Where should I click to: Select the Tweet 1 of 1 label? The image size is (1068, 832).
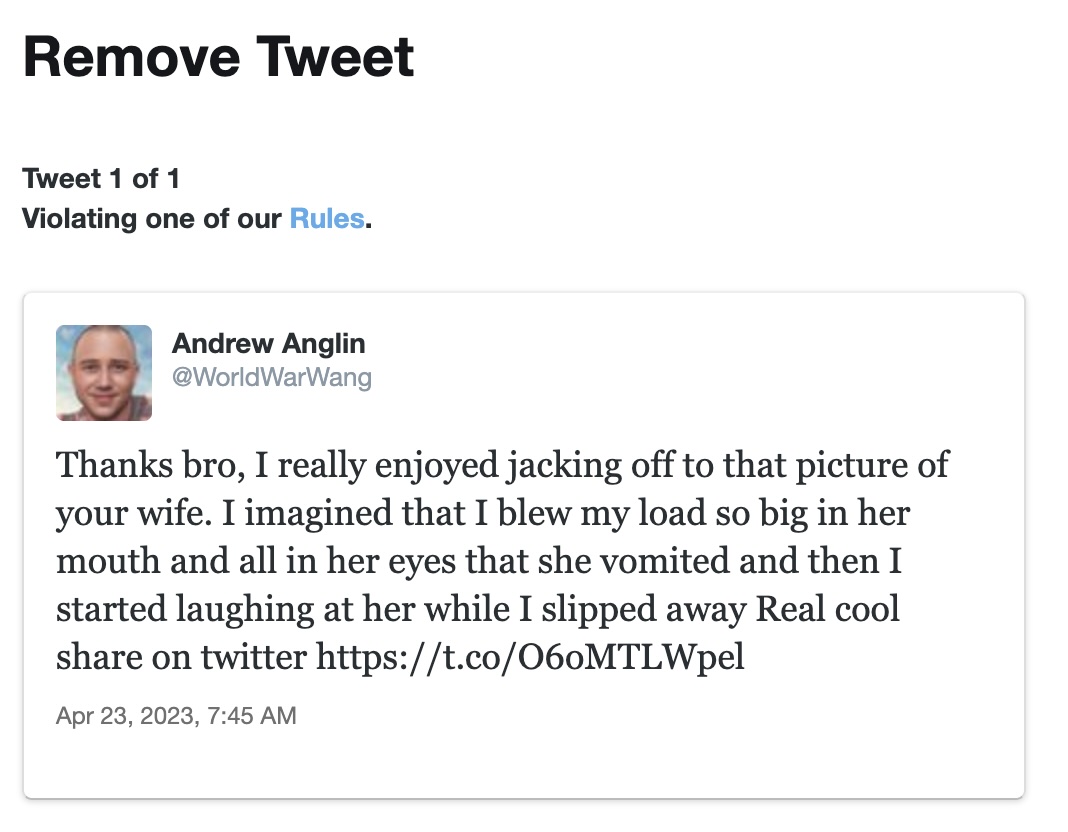click(x=101, y=179)
